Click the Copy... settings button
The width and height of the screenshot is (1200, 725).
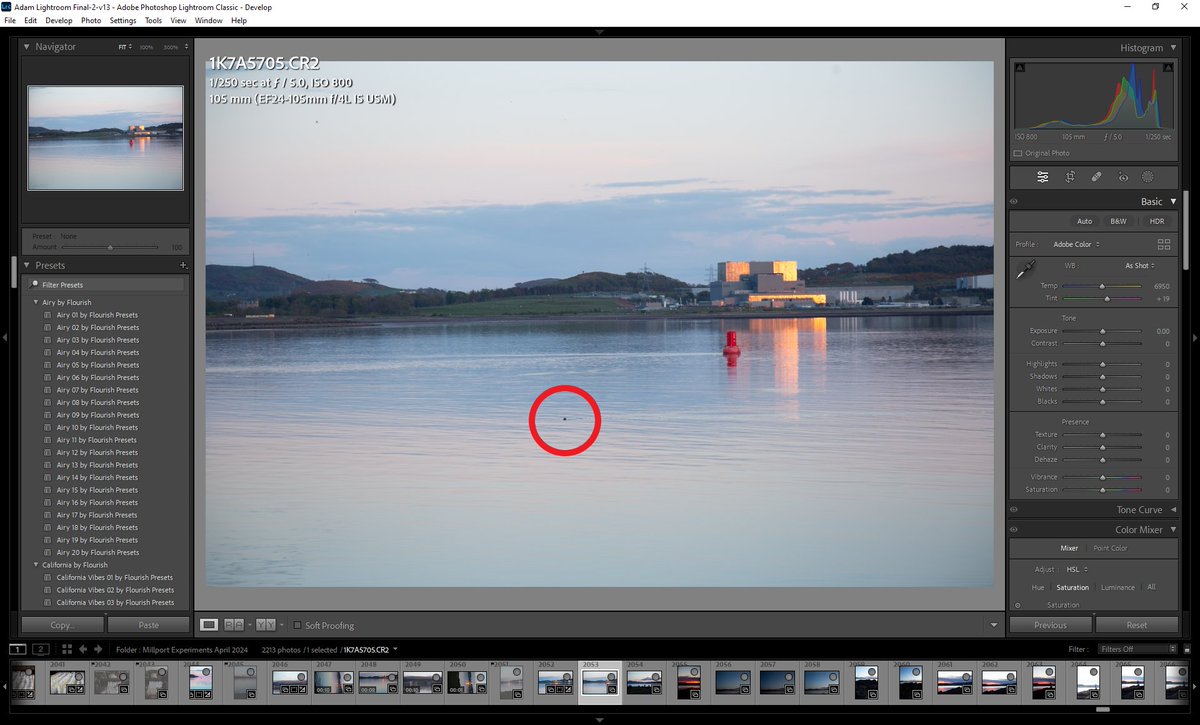pos(62,625)
